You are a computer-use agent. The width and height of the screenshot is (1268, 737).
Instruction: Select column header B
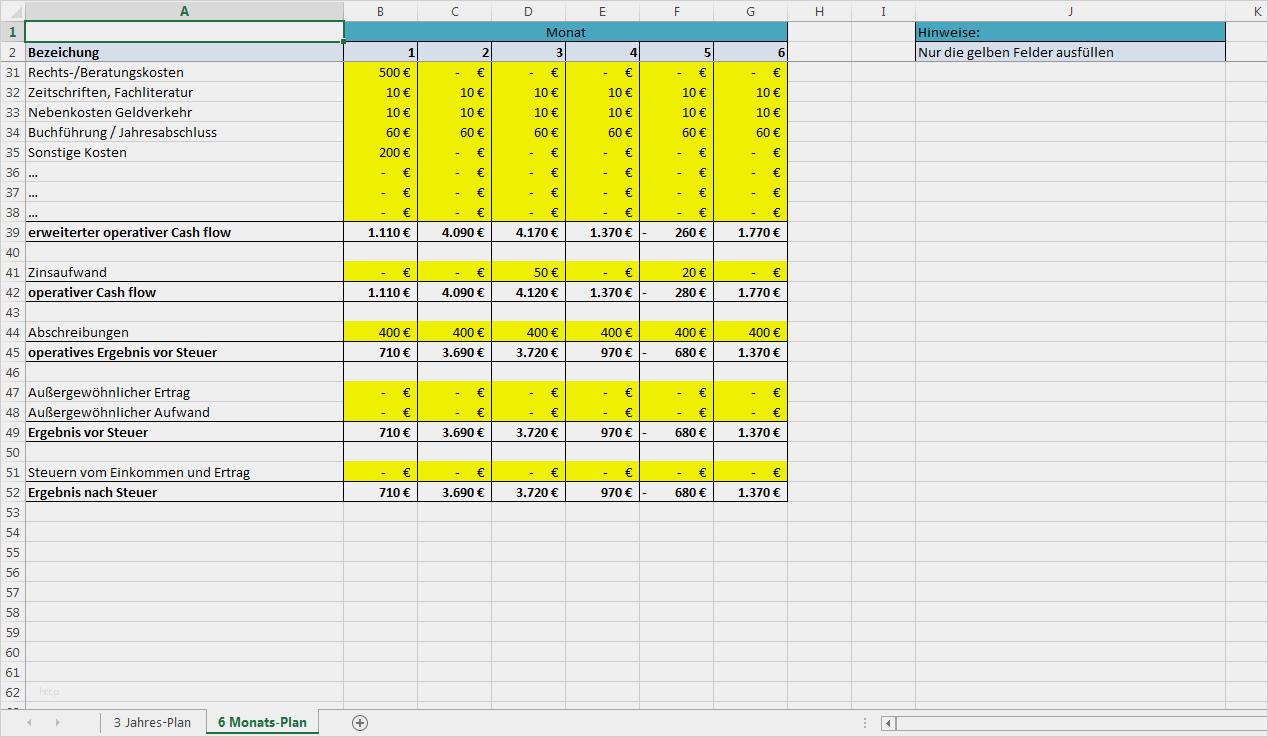[x=381, y=11]
